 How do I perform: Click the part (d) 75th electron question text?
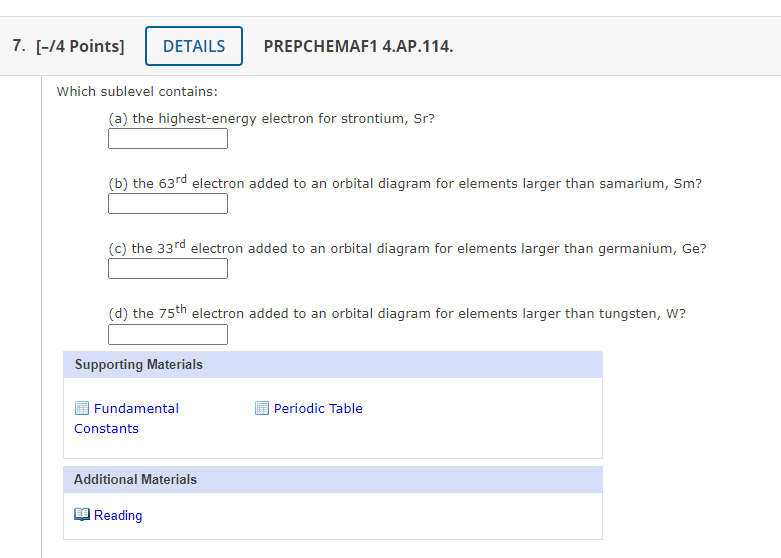point(397,312)
